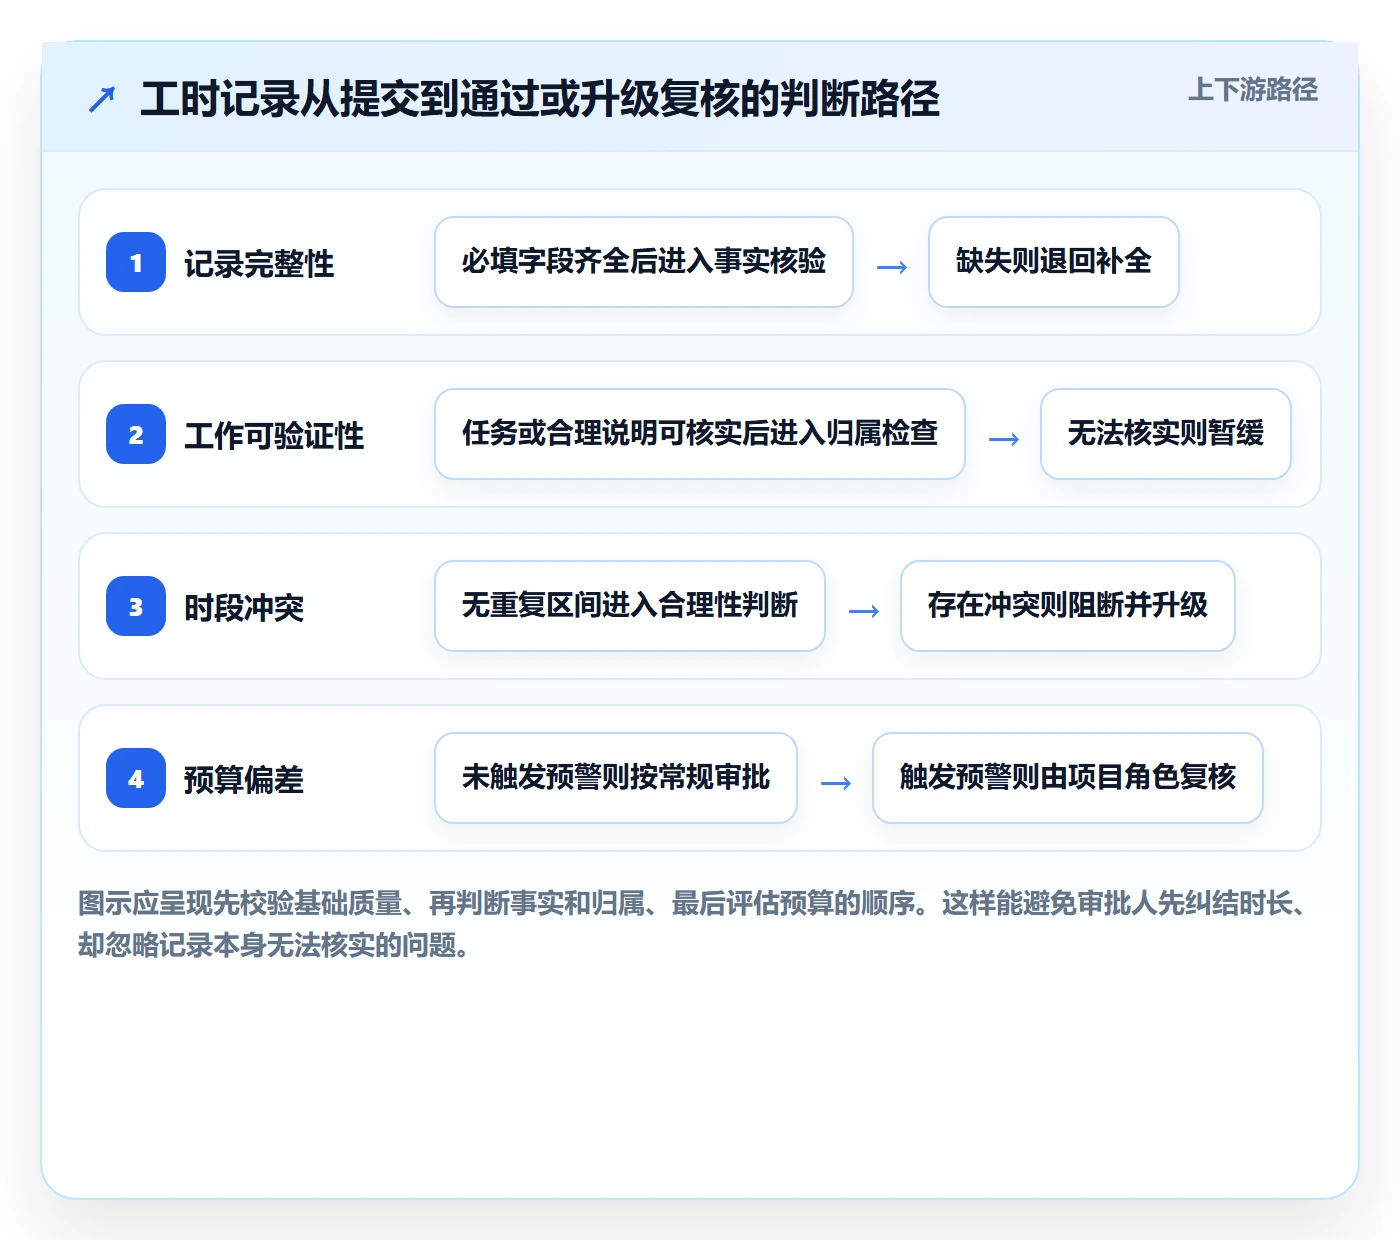The width and height of the screenshot is (1400, 1240).
Task: Click the diagonal arrow icon beside the title
Action: coord(102,99)
